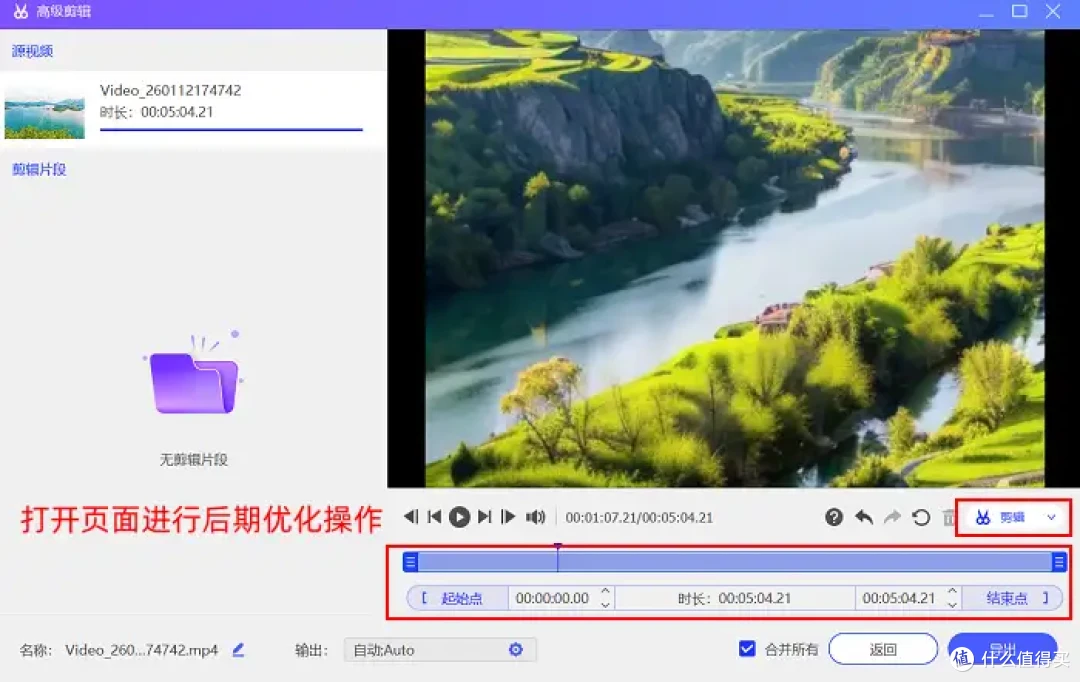Delete segment using the trash icon

[x=949, y=517]
